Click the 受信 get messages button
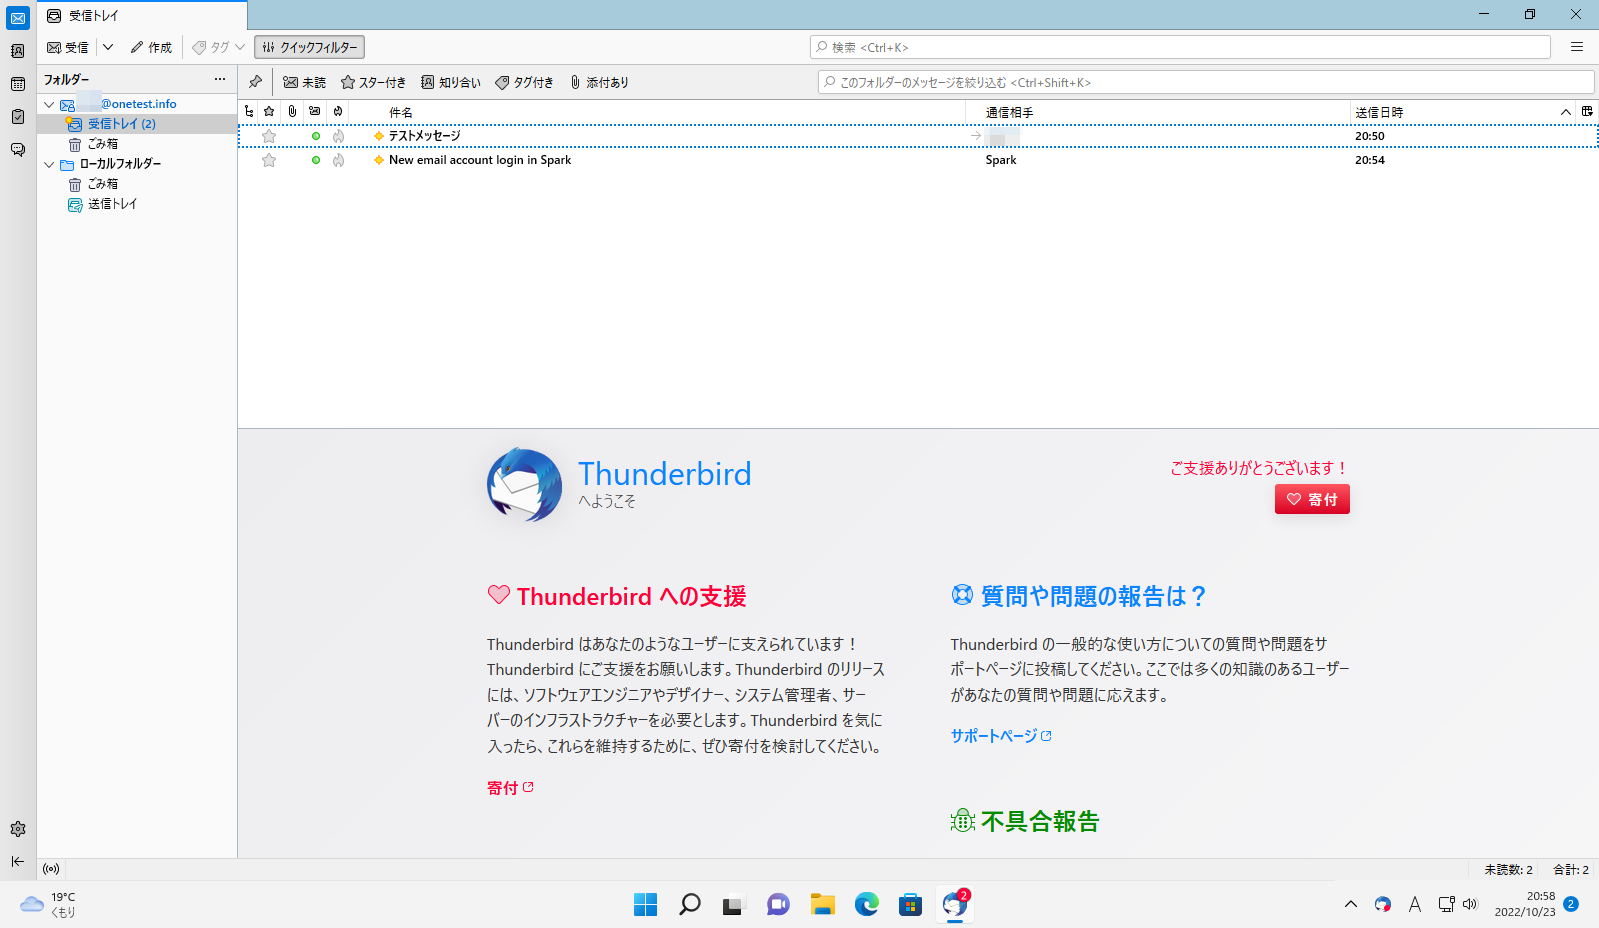Viewport: 1599px width, 928px height. [68, 47]
